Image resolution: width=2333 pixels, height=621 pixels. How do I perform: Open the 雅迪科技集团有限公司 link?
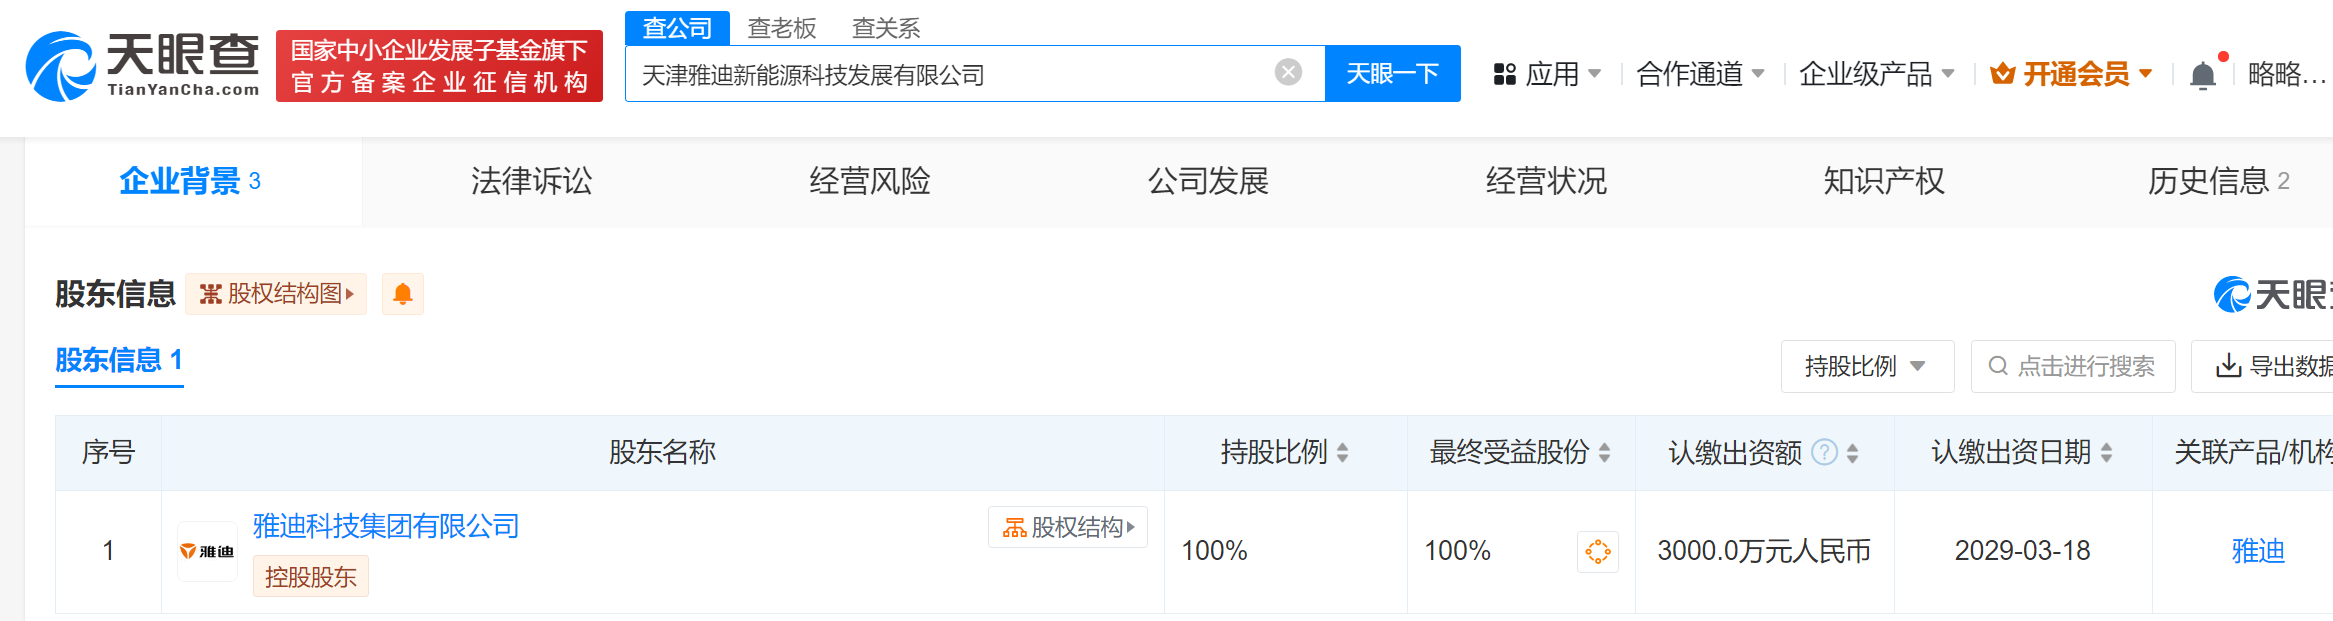(386, 526)
